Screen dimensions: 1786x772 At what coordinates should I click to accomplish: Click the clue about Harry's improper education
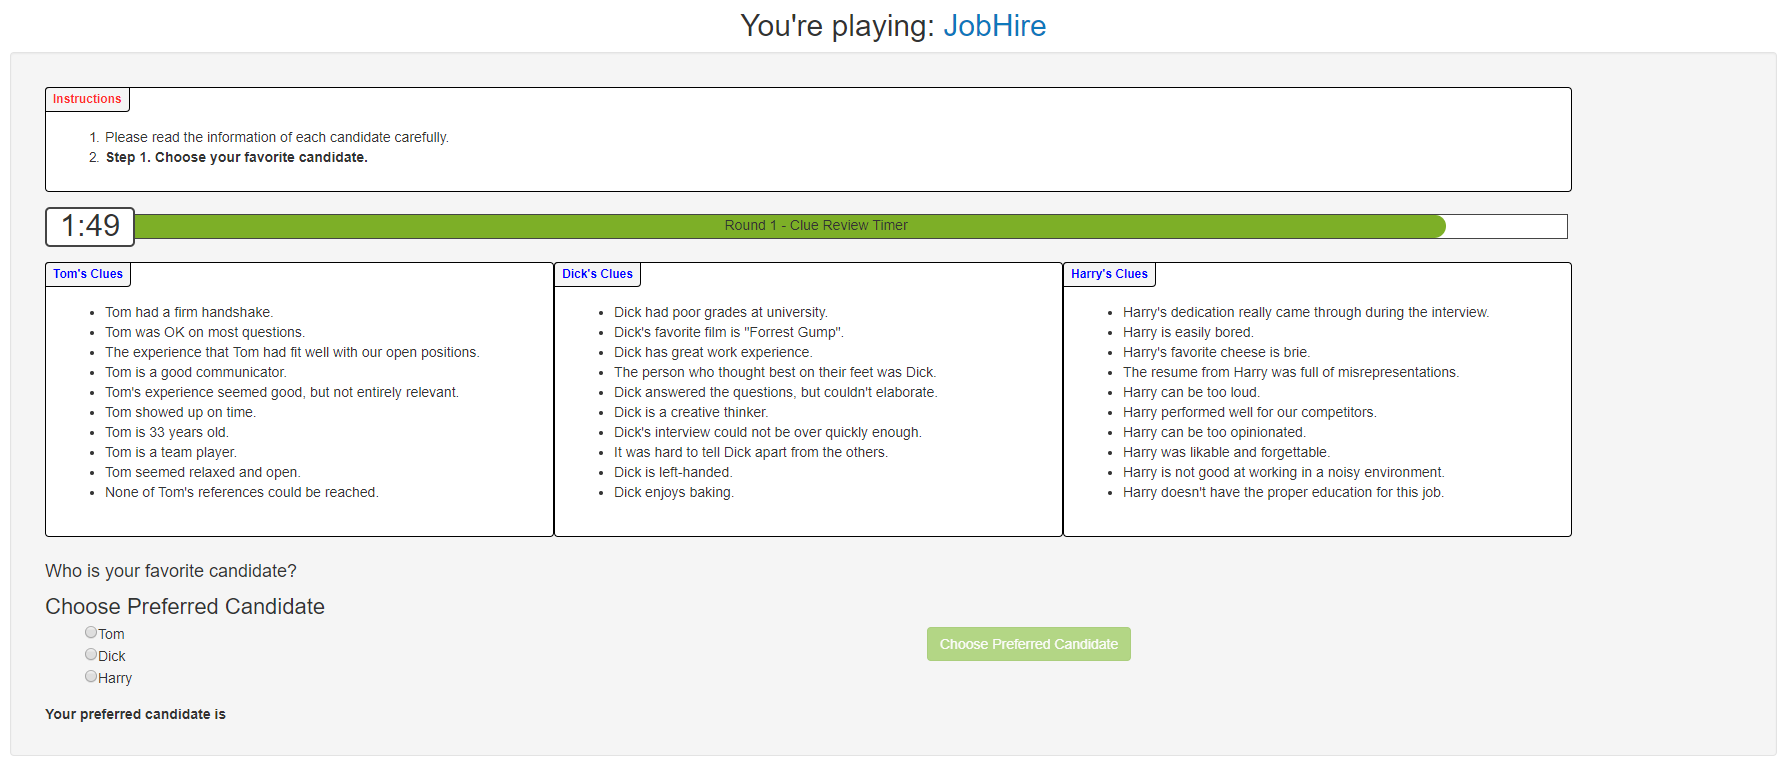(x=1283, y=493)
